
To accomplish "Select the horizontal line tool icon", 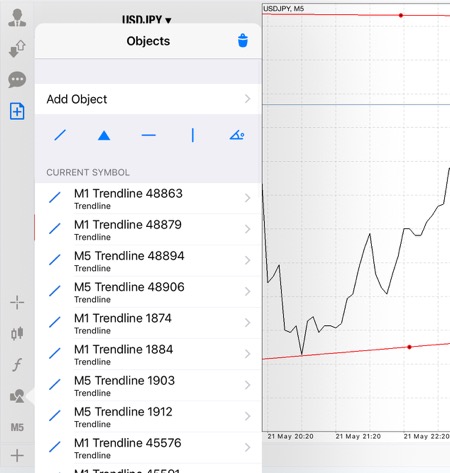I will coord(148,135).
